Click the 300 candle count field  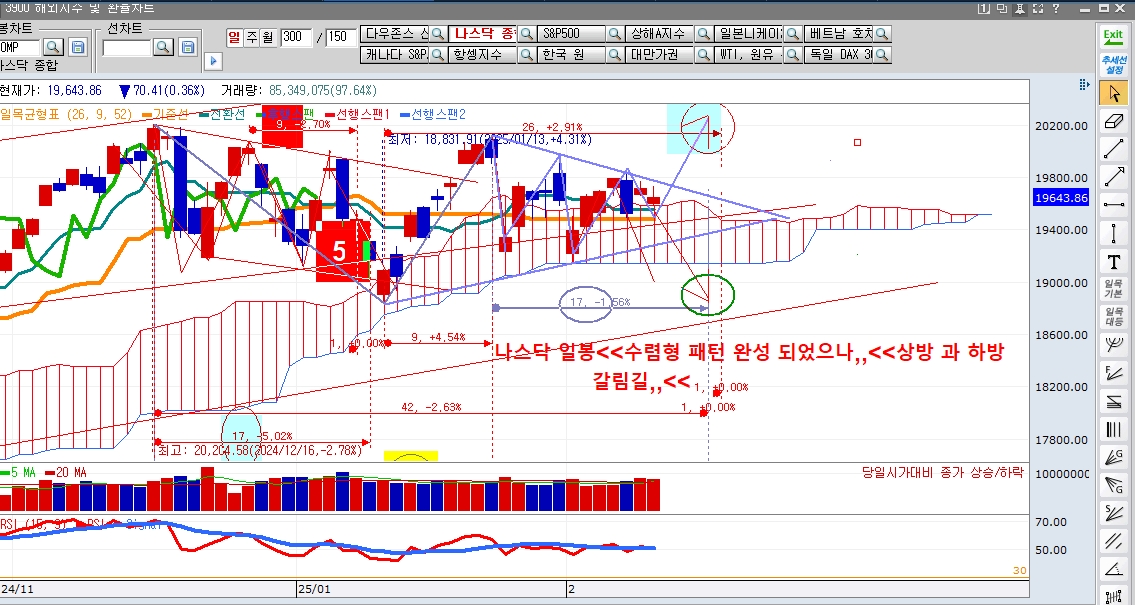click(296, 38)
